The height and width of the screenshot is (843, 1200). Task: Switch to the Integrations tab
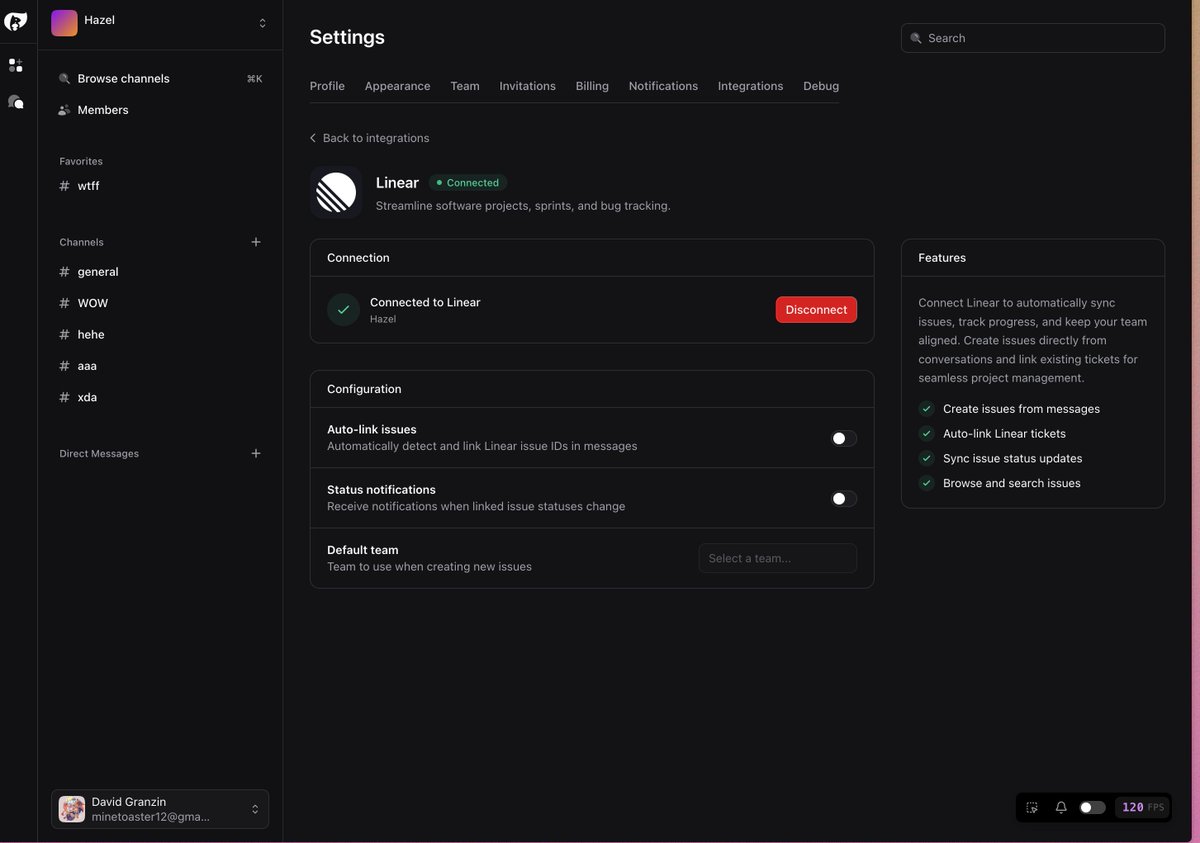click(751, 86)
